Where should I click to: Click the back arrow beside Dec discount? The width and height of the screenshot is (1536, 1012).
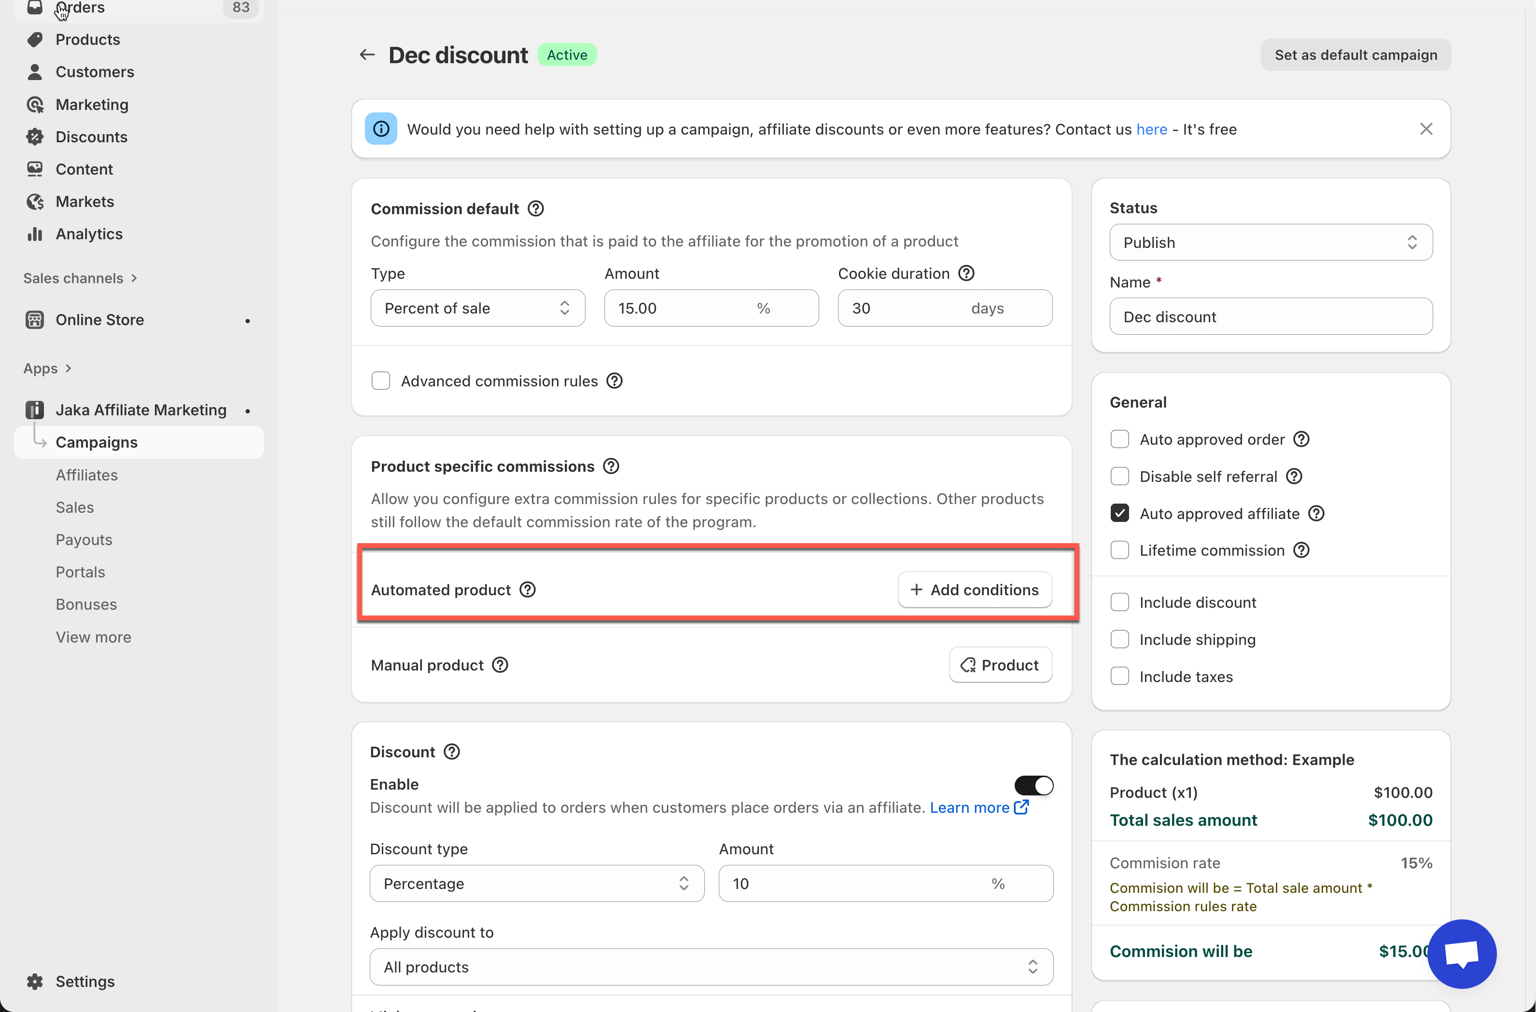[x=367, y=55]
